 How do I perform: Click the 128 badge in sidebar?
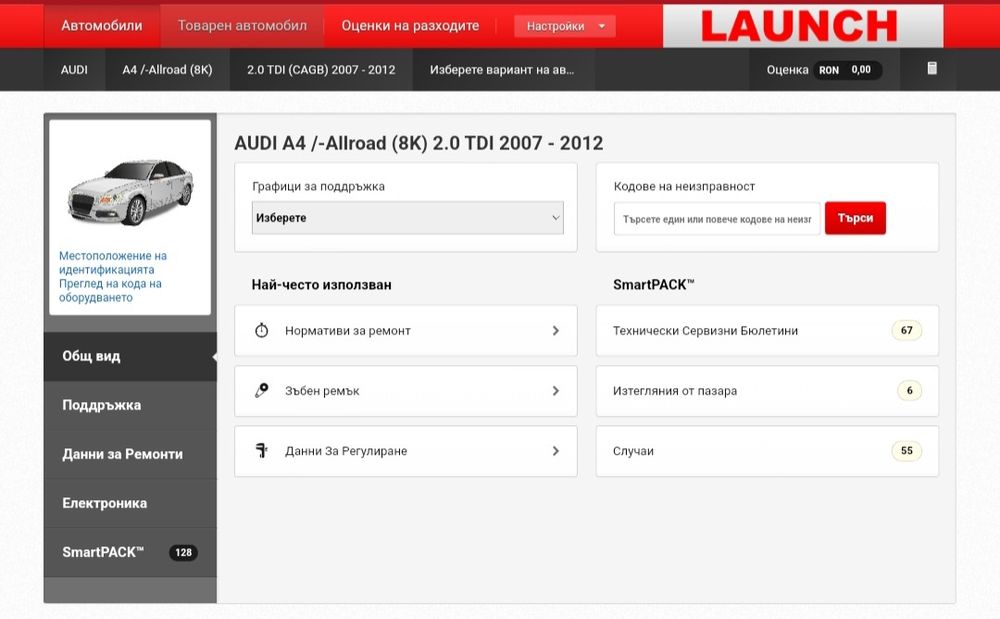[184, 553]
